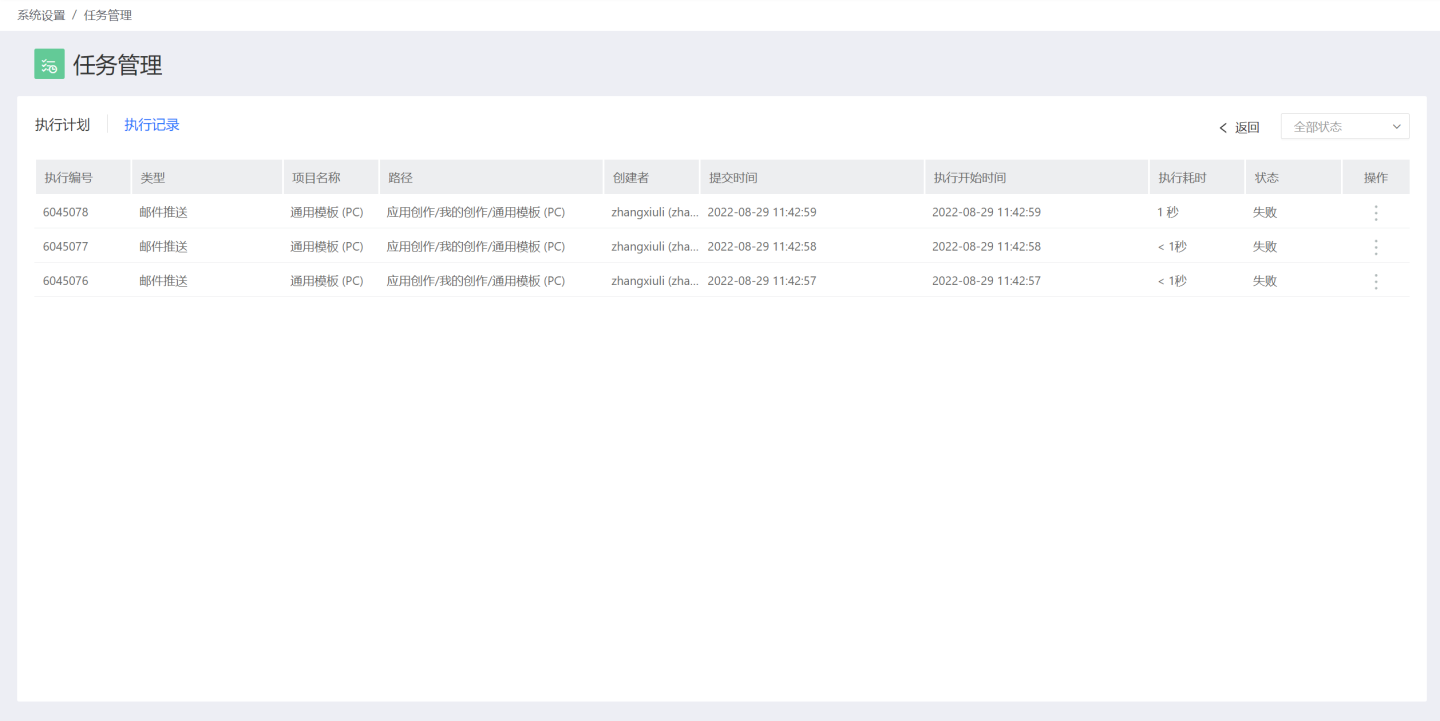Click the 失败 status for execution 6045077
This screenshot has height=721, width=1440.
point(1265,247)
